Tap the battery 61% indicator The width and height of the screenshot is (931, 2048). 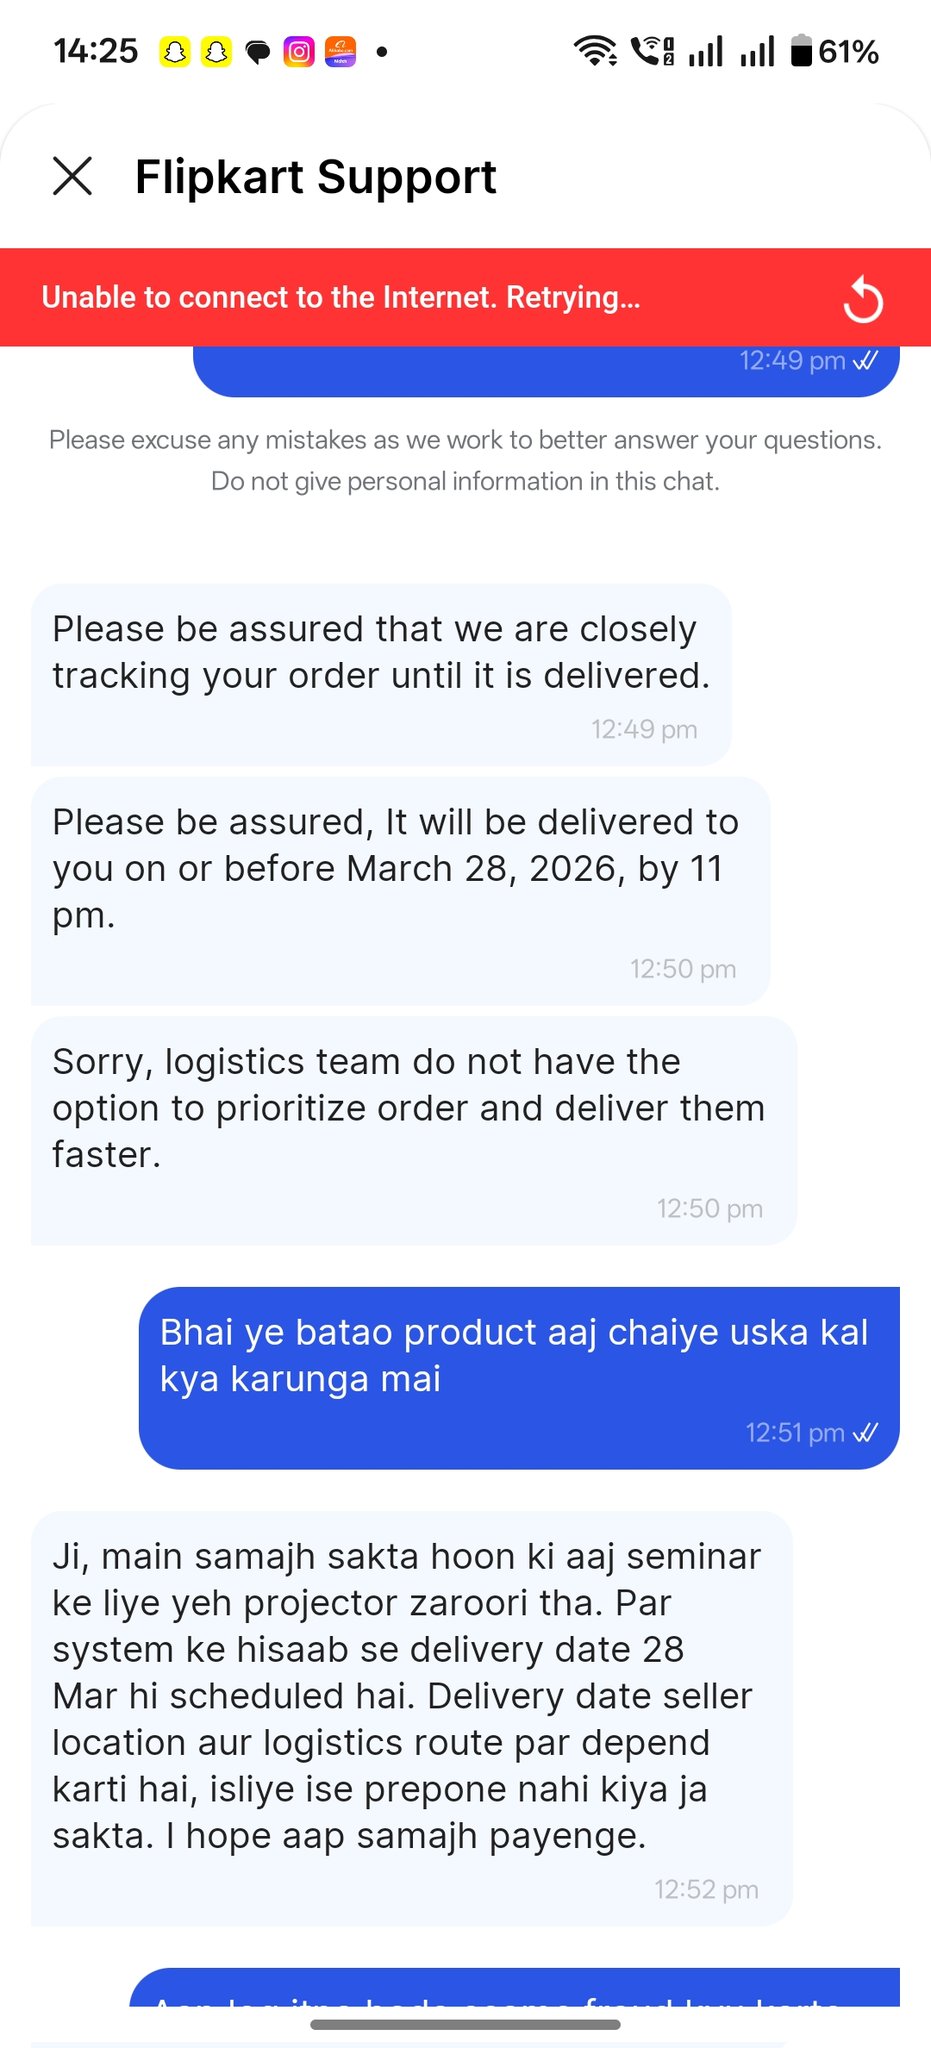(834, 51)
